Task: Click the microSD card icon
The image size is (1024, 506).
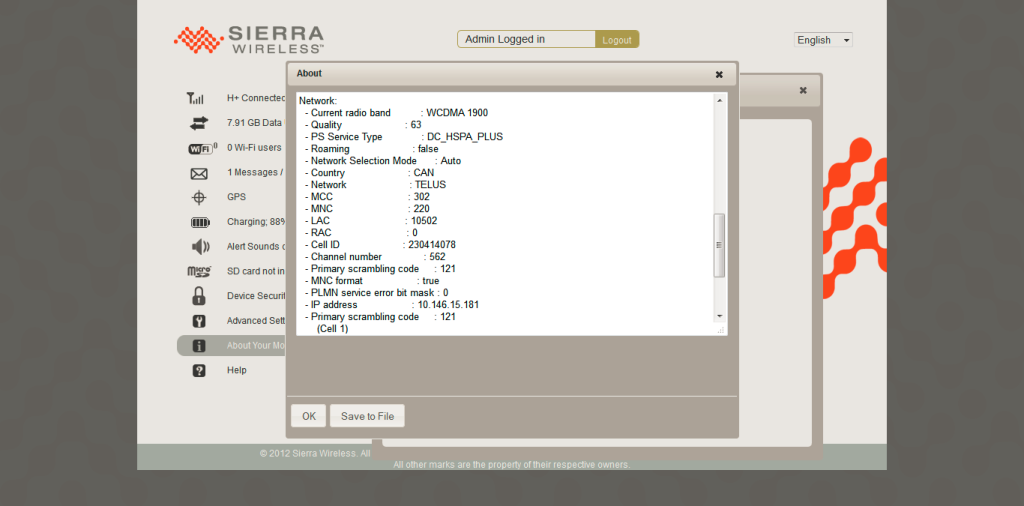Action: [199, 271]
